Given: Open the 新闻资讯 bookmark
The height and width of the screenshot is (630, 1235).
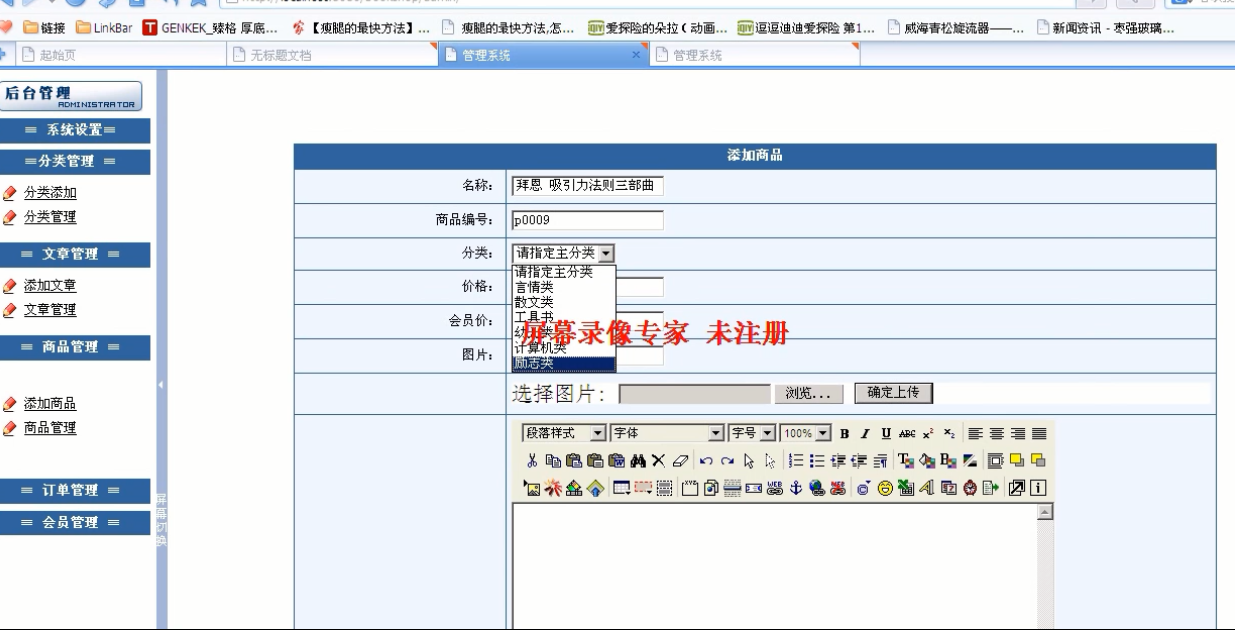Looking at the screenshot, I should (1105, 27).
